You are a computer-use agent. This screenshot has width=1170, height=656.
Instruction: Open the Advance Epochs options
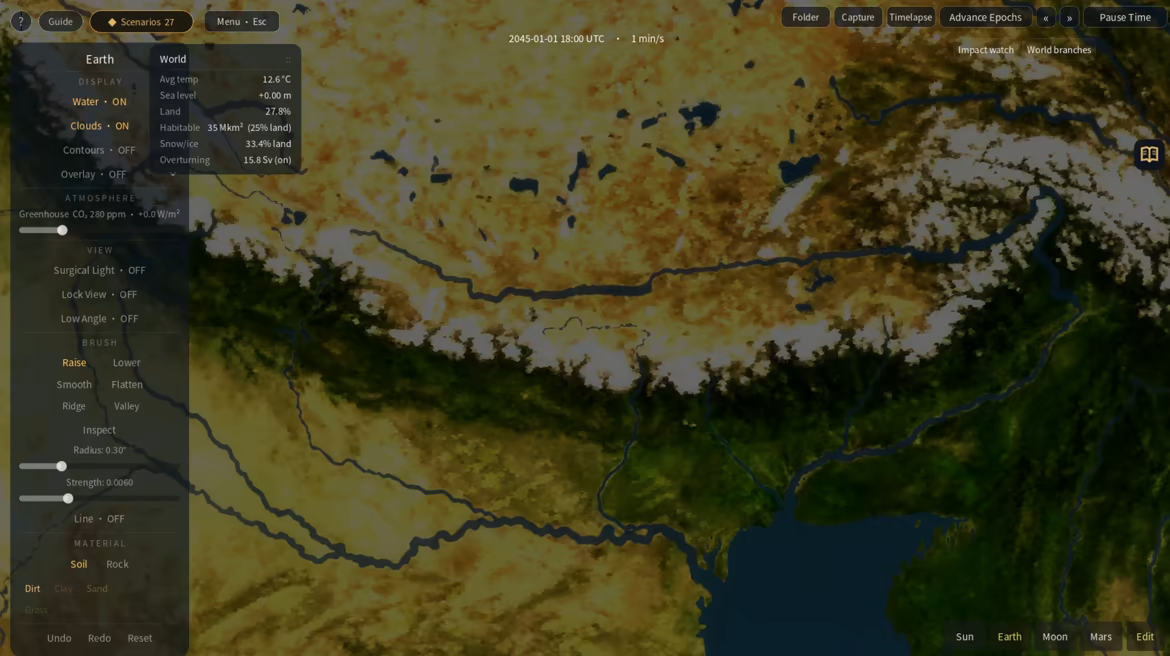[x=985, y=17]
